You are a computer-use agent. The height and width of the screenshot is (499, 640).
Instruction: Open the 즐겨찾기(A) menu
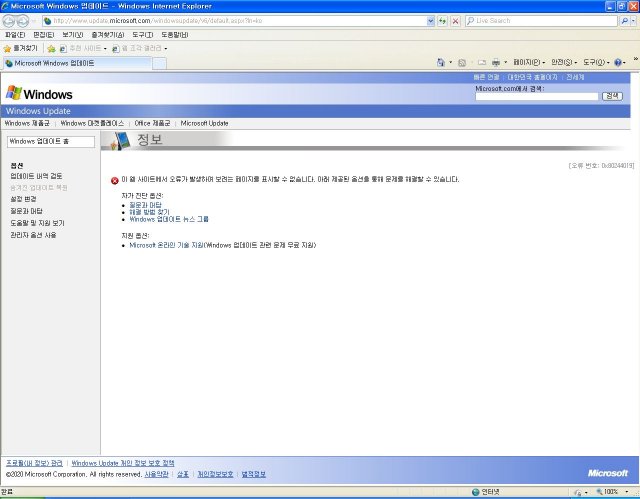click(x=108, y=35)
